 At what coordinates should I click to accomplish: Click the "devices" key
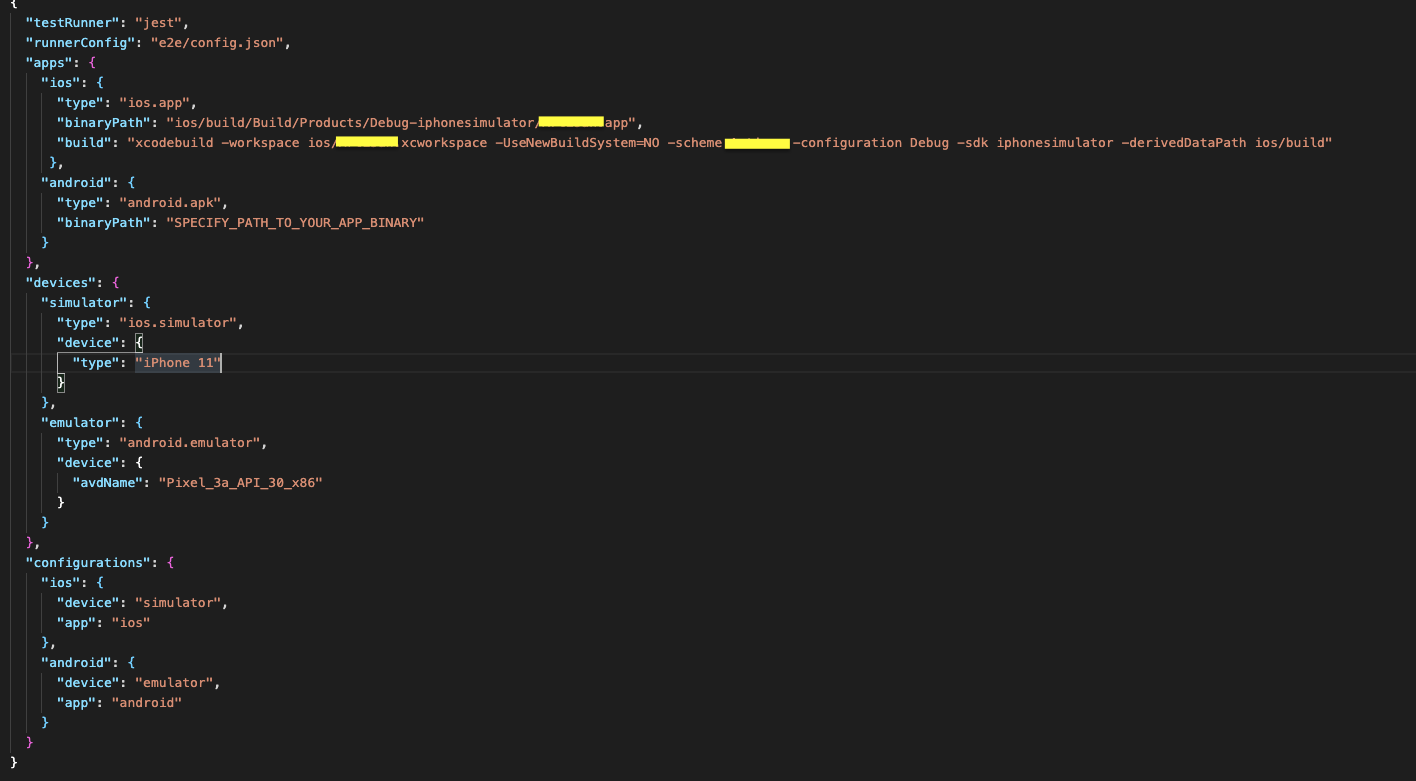(62, 282)
